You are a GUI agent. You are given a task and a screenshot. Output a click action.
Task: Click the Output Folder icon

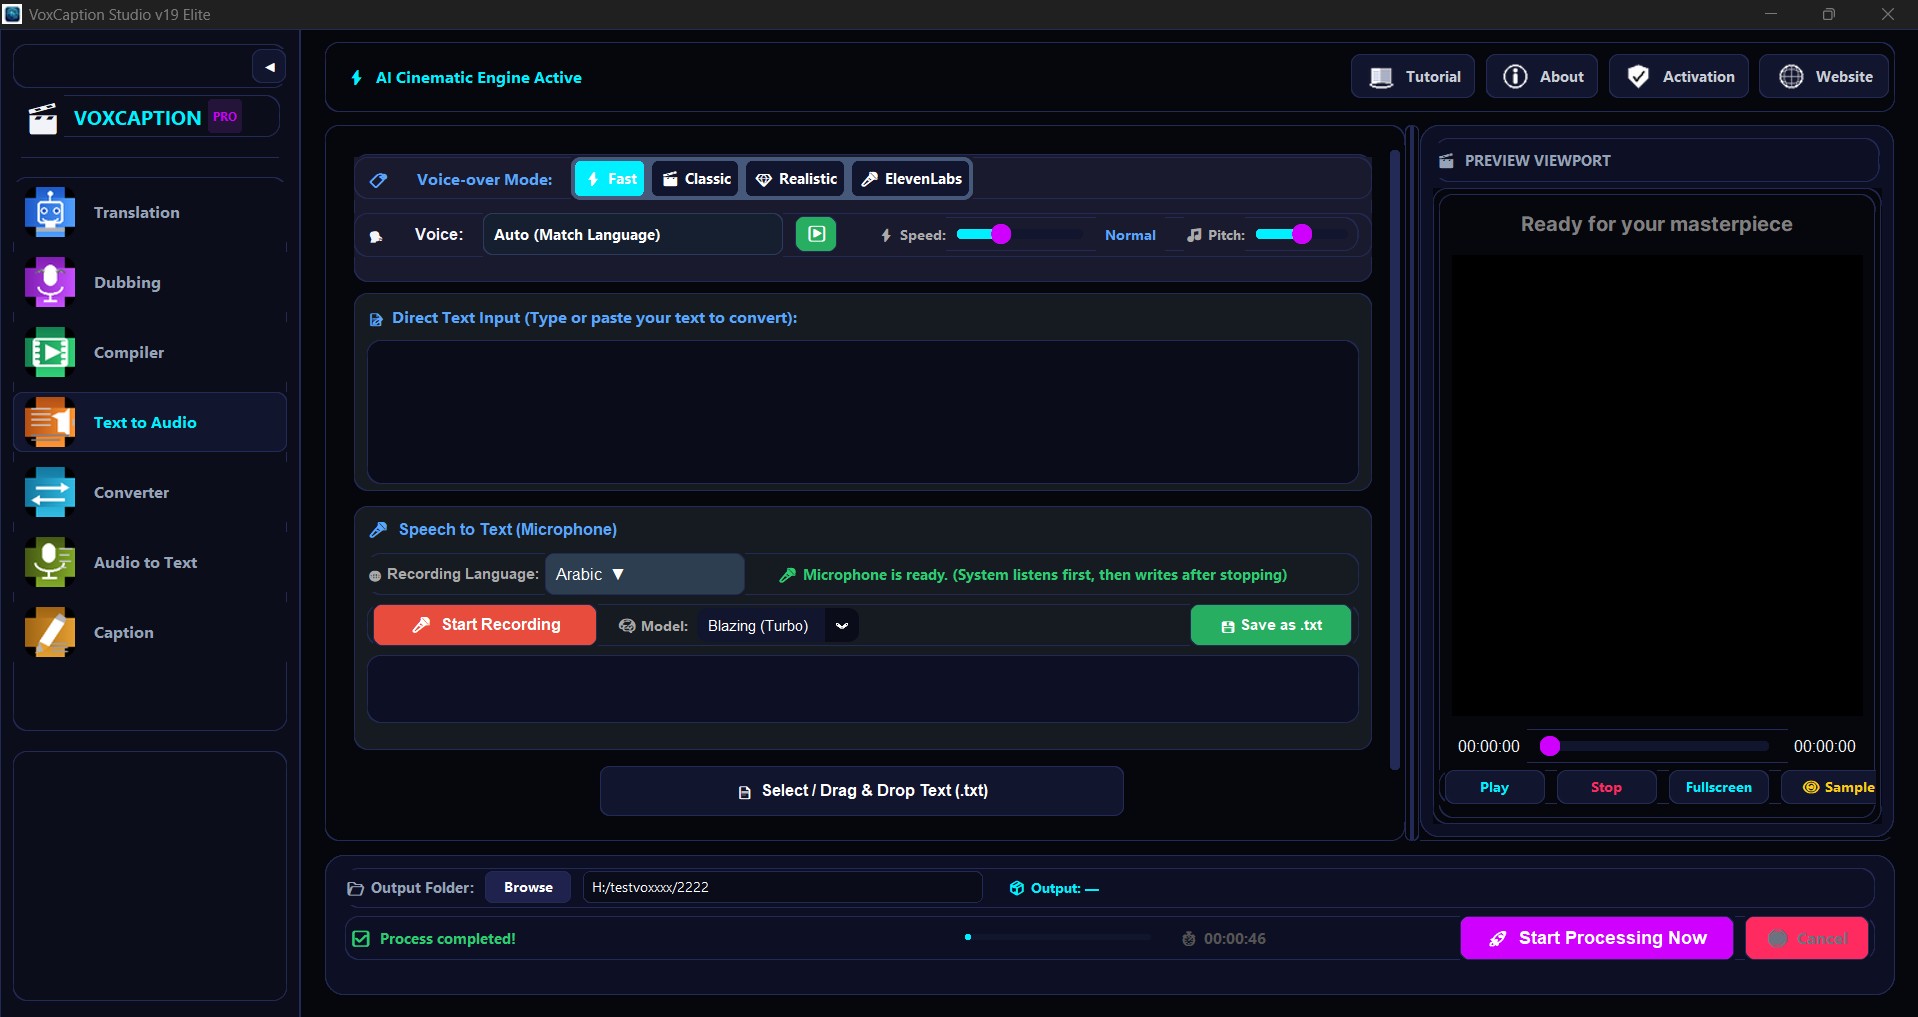point(355,888)
